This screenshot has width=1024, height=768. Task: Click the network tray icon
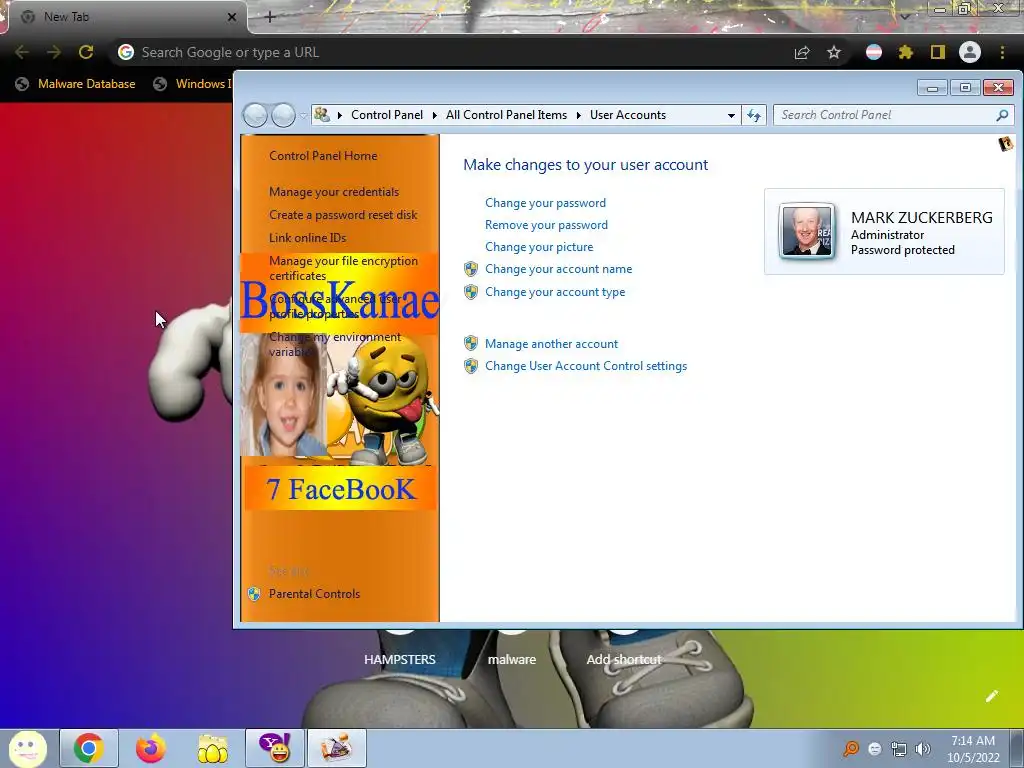click(899, 749)
